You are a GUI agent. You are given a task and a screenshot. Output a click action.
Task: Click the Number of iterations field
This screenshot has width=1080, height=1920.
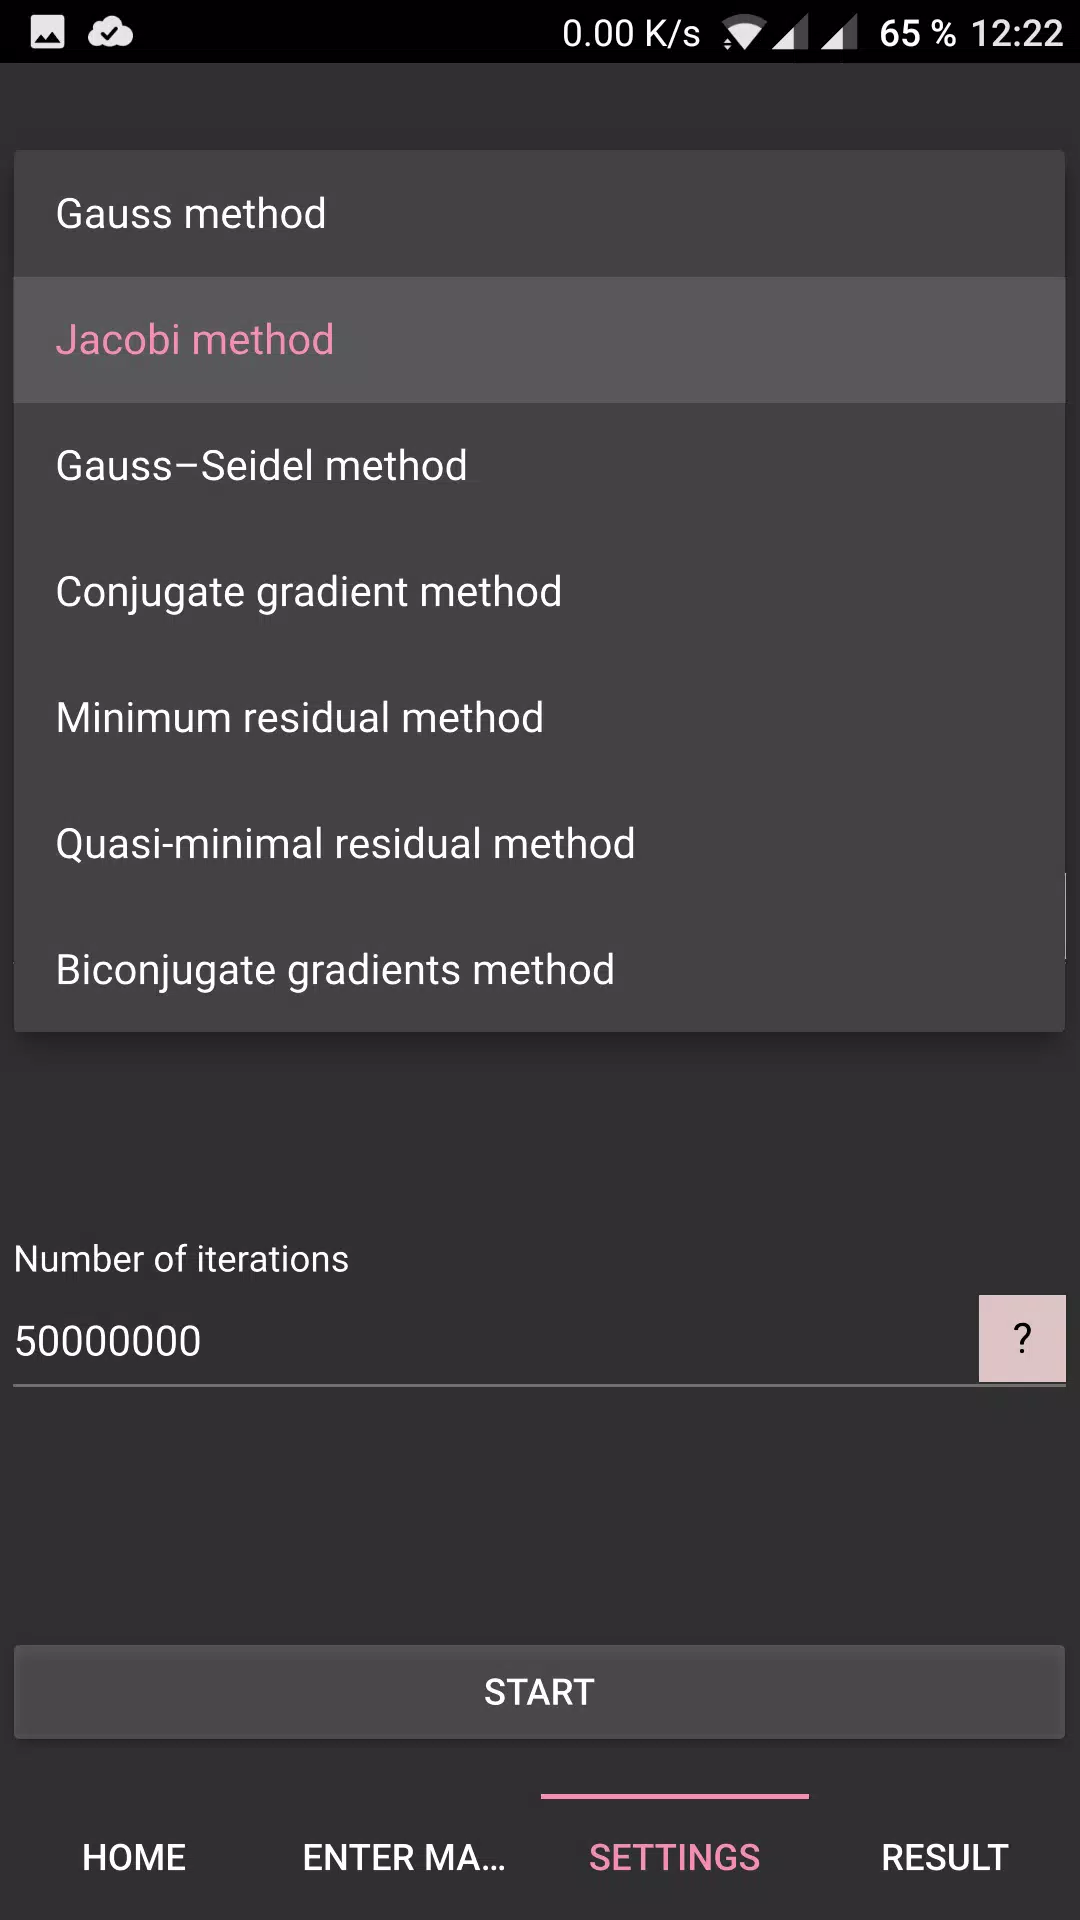(x=495, y=1341)
